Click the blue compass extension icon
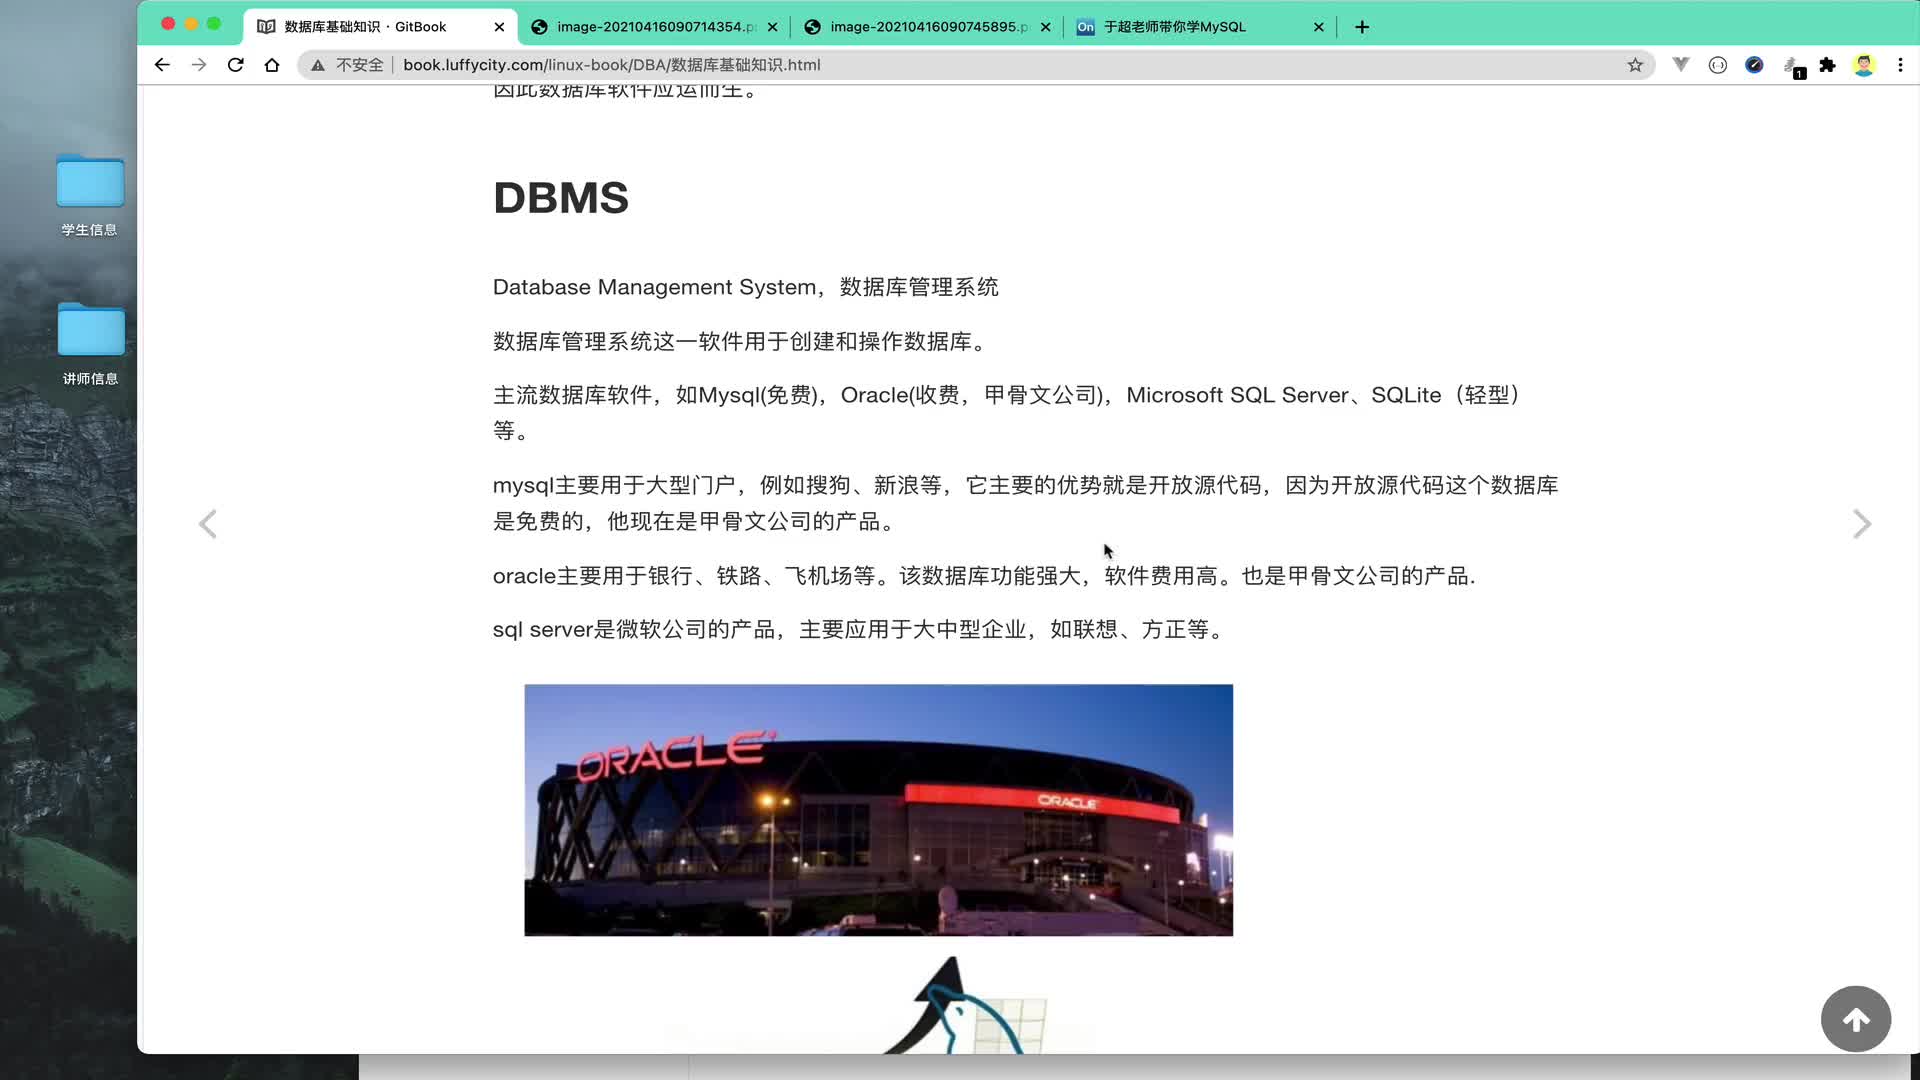This screenshot has height=1080, width=1920. click(1754, 65)
